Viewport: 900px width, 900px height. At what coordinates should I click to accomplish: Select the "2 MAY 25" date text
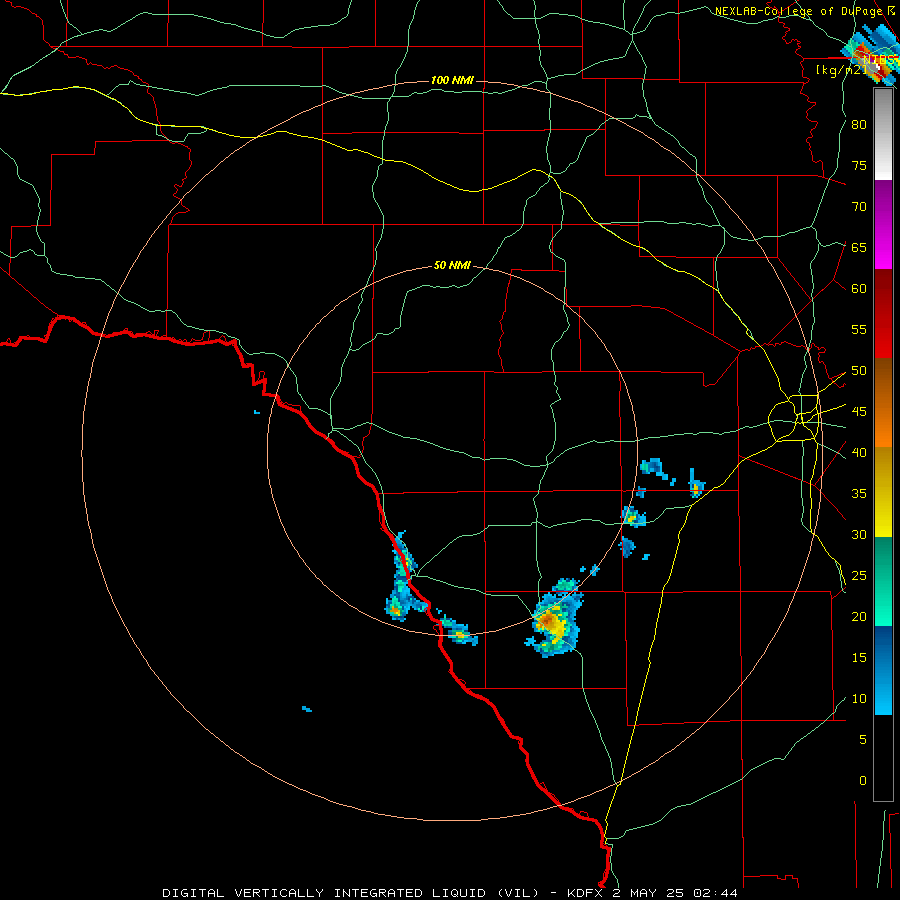click(650, 893)
